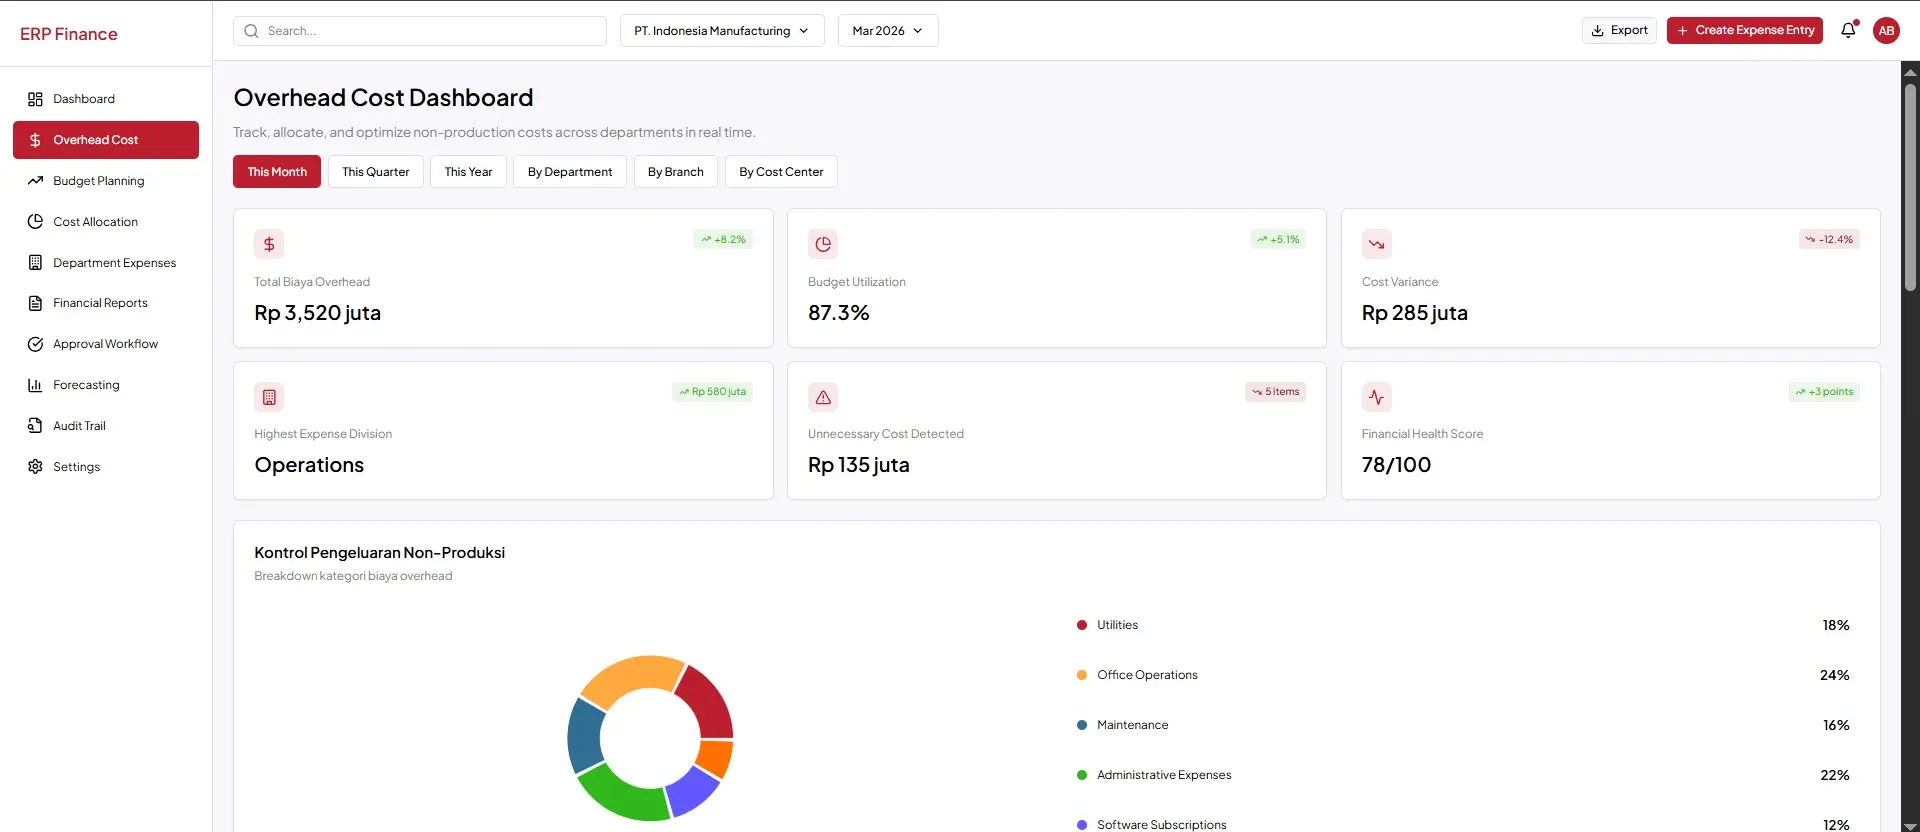The height and width of the screenshot is (832, 1920).
Task: Open the Mar 2026 period dropdown
Action: pyautogui.click(x=887, y=31)
